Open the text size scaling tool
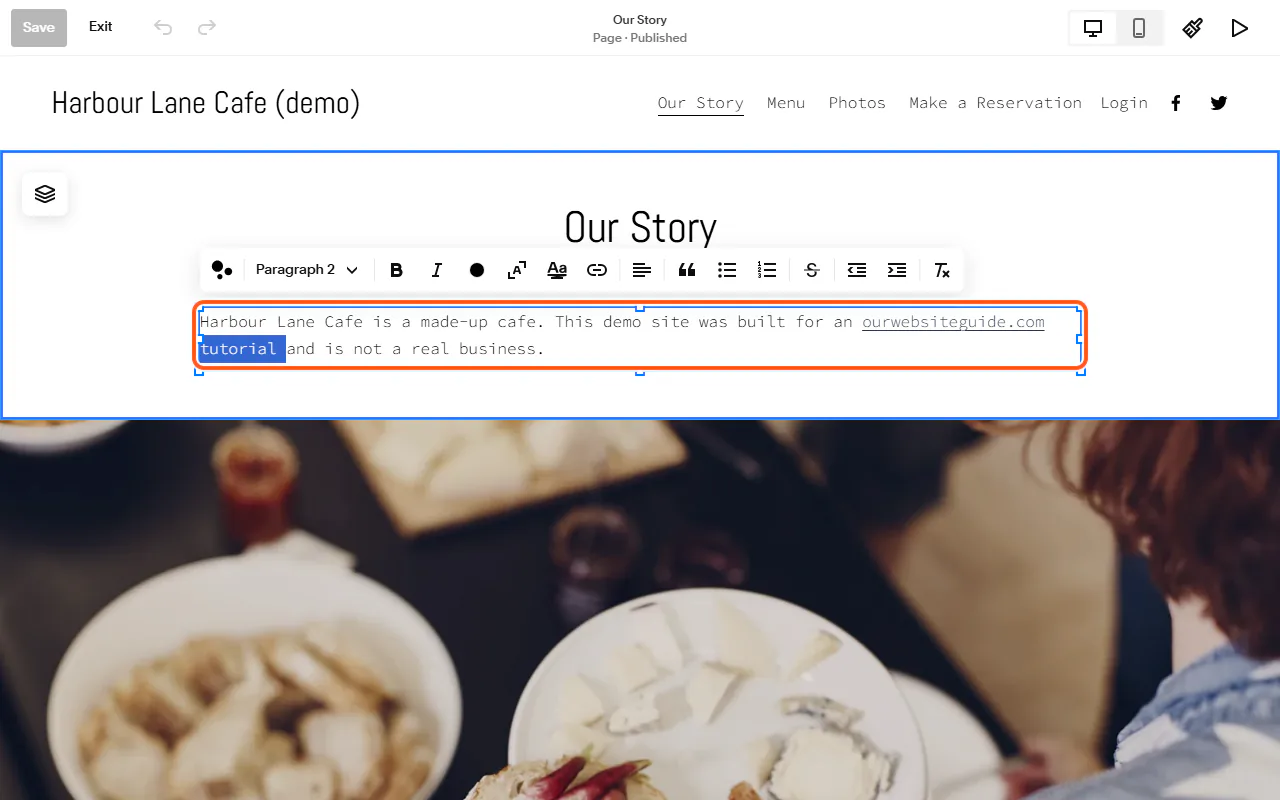The image size is (1280, 800). coord(517,270)
